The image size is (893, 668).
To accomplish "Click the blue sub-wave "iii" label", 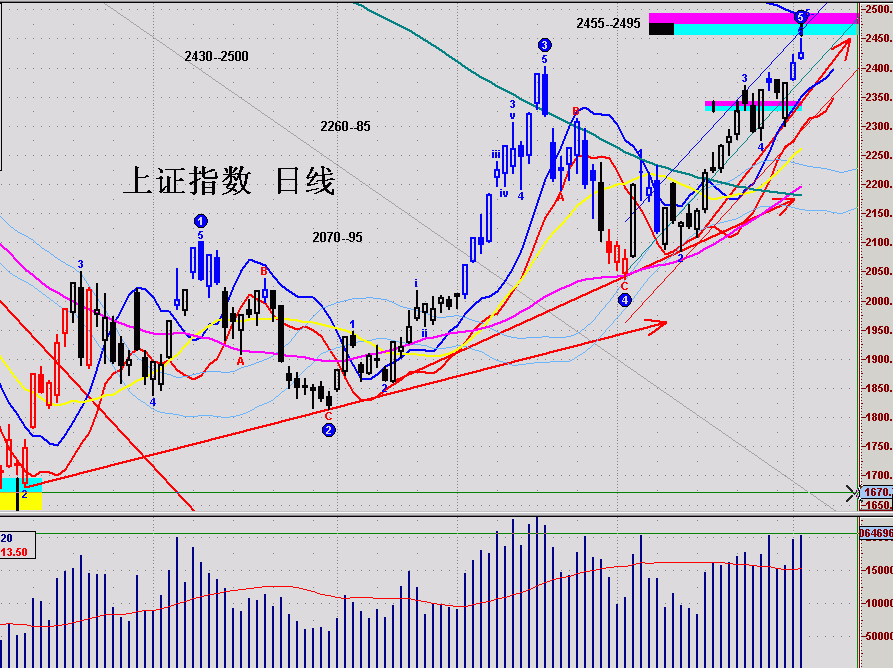I will pos(496,154).
